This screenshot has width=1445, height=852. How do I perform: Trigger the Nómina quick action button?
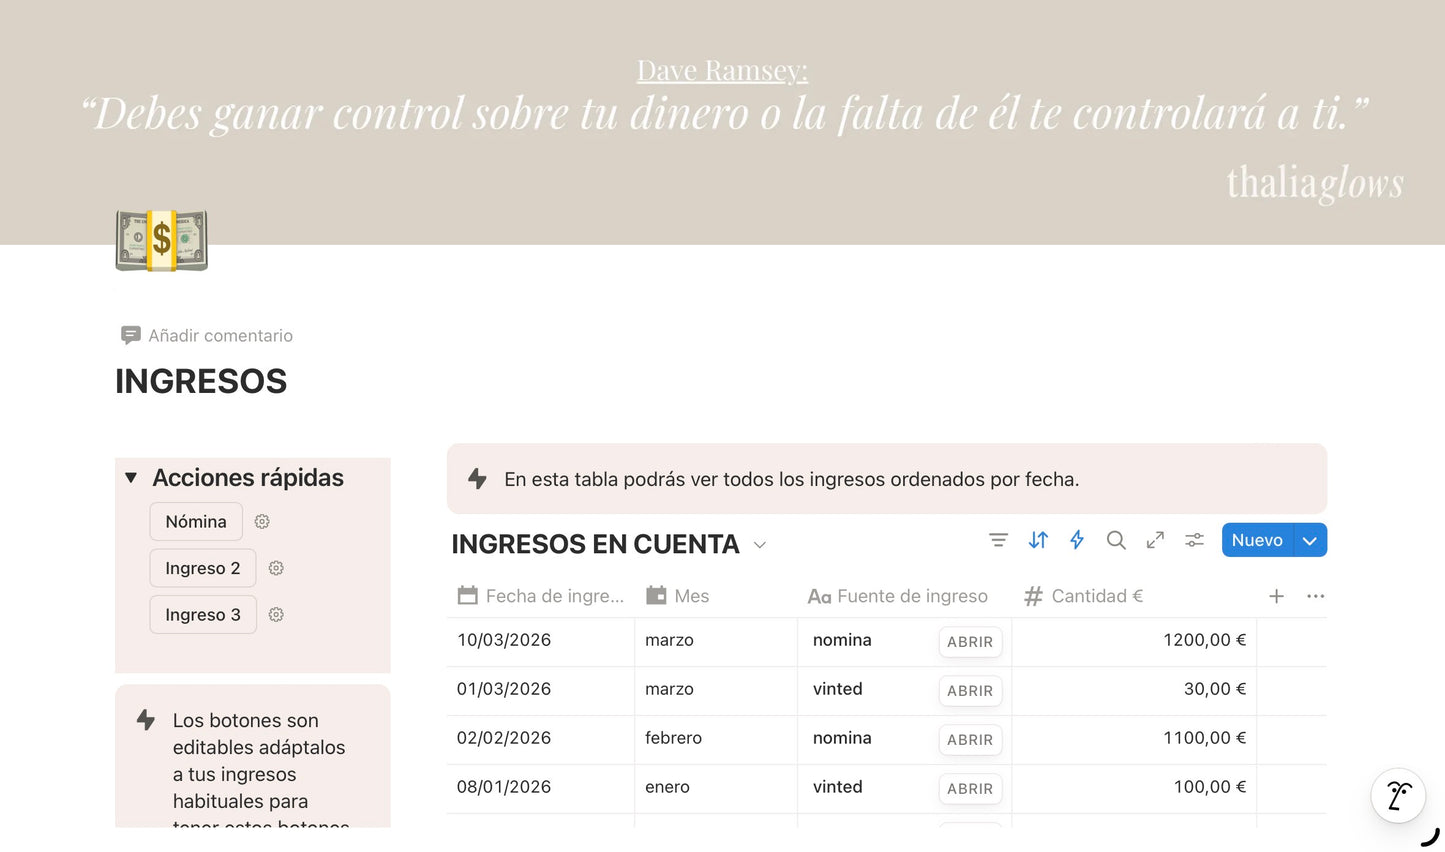196,521
